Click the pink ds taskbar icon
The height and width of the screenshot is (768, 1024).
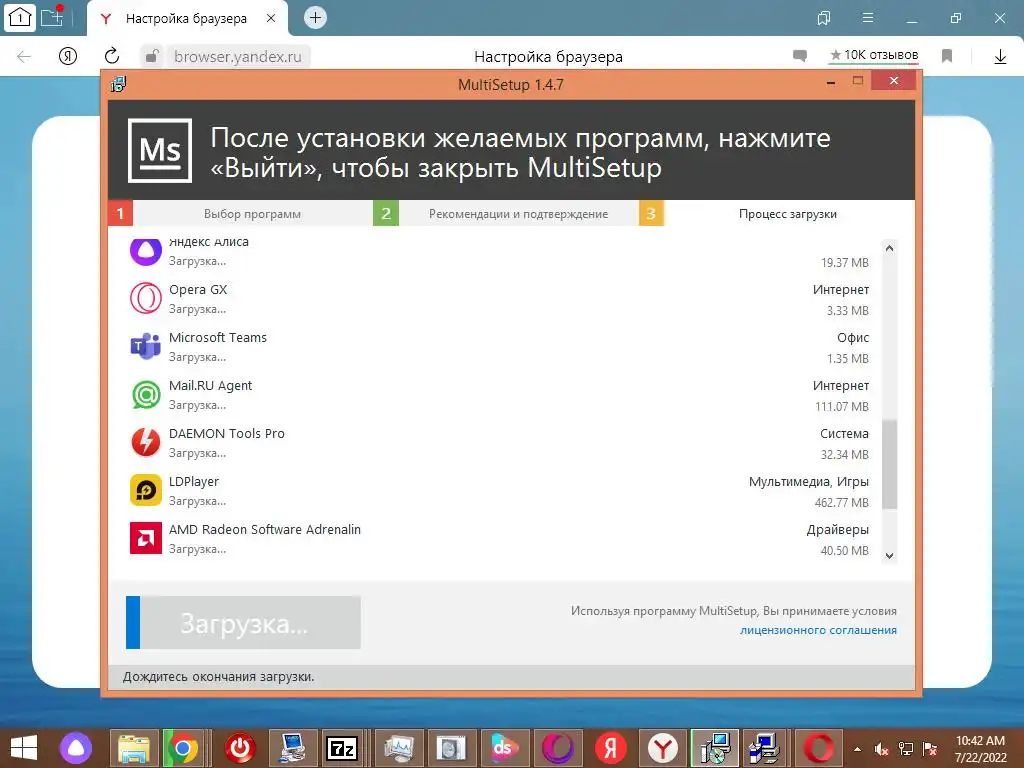[x=504, y=748]
